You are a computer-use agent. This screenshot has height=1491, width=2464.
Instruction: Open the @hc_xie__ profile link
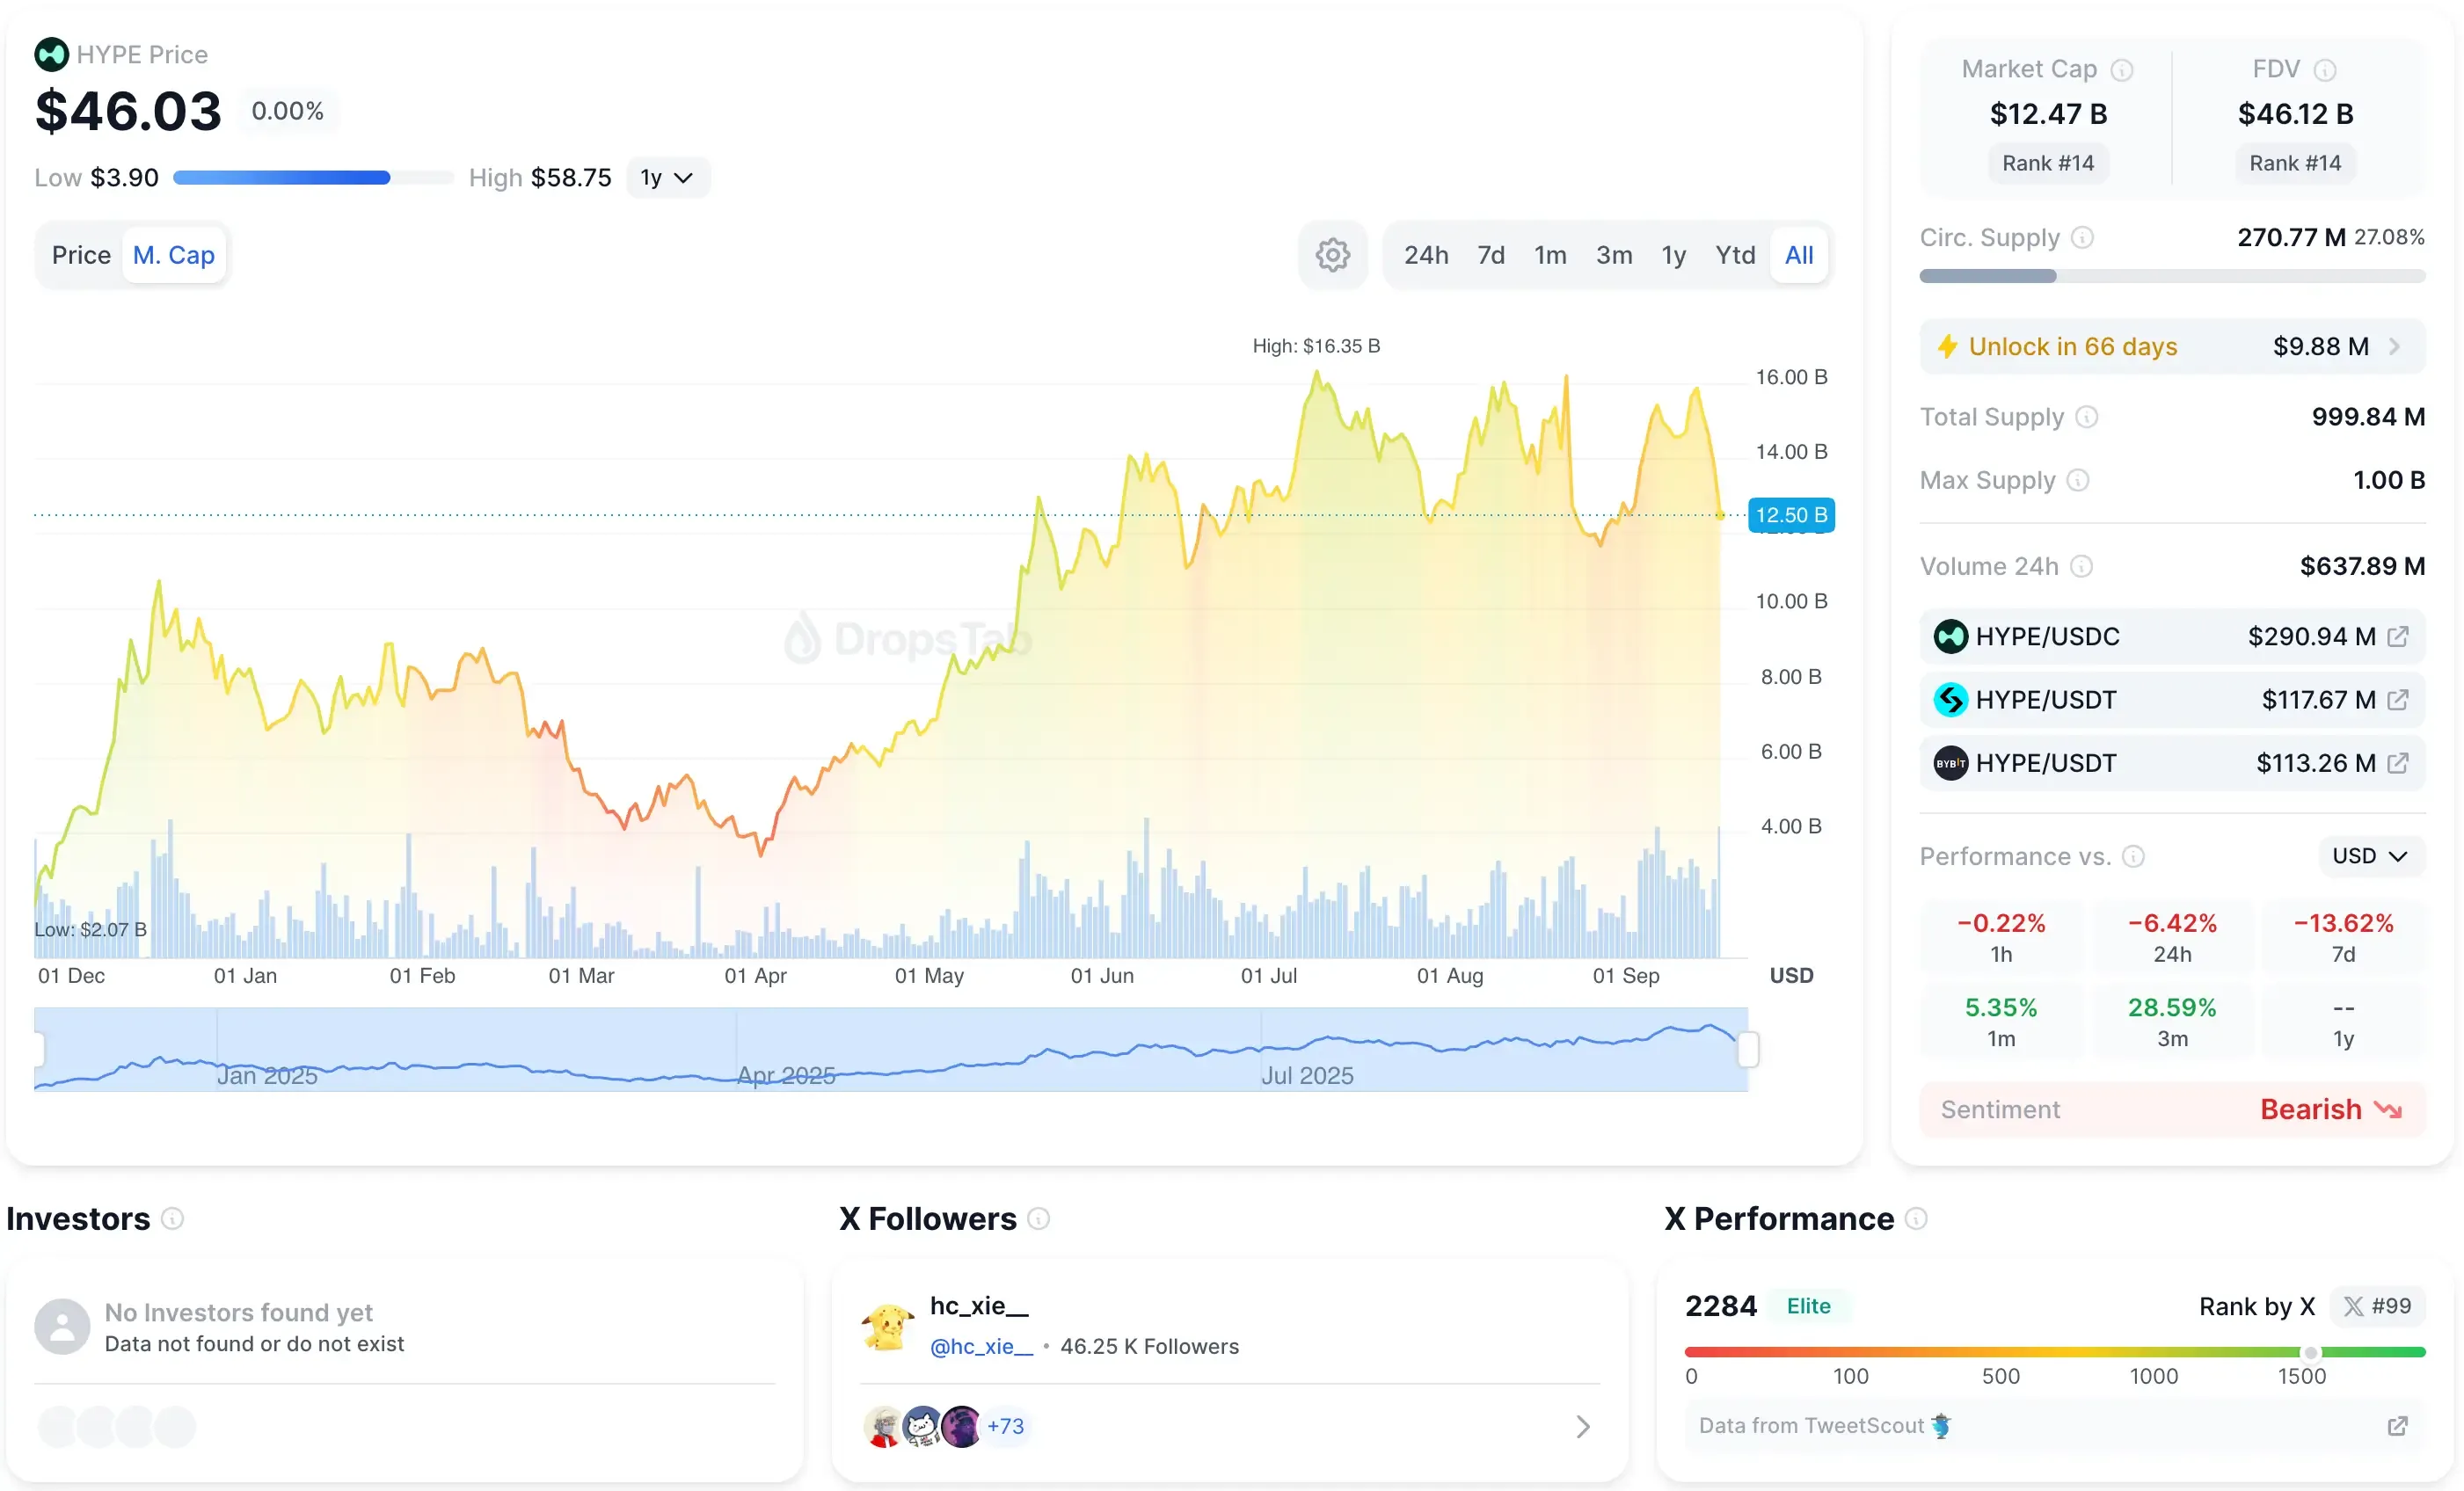pyautogui.click(x=981, y=1346)
